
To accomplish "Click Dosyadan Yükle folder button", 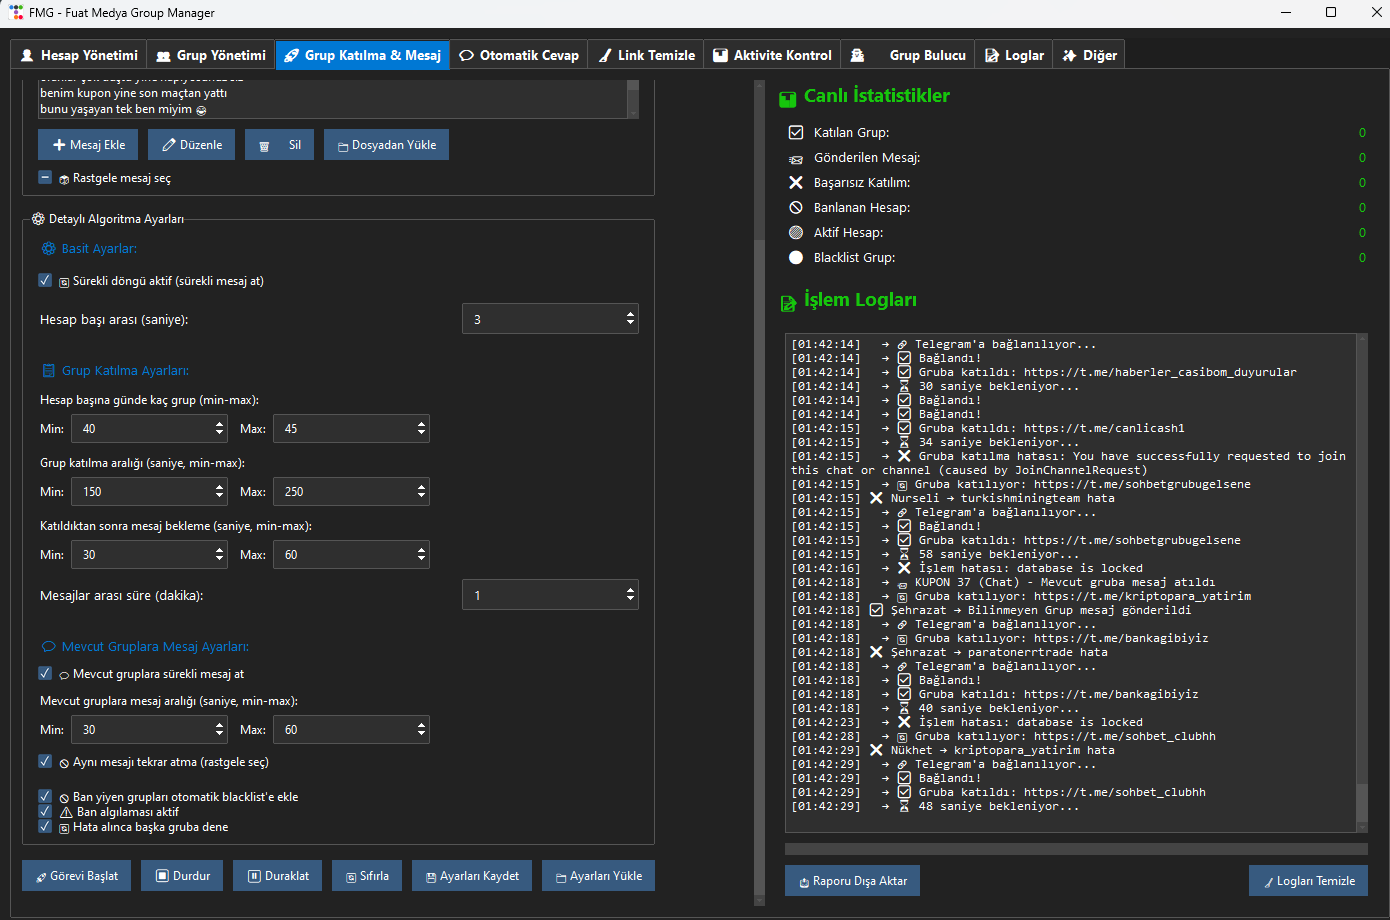I will pos(386,145).
